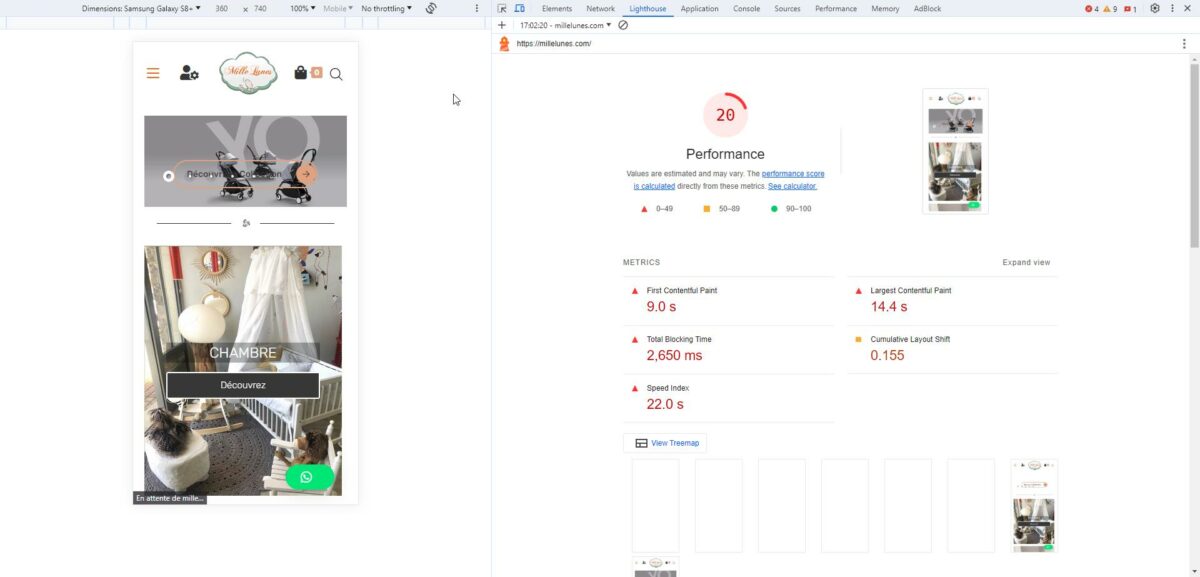Image resolution: width=1200 pixels, height=577 pixels.
Task: Open the No throttling dropdown
Action: tap(386, 8)
